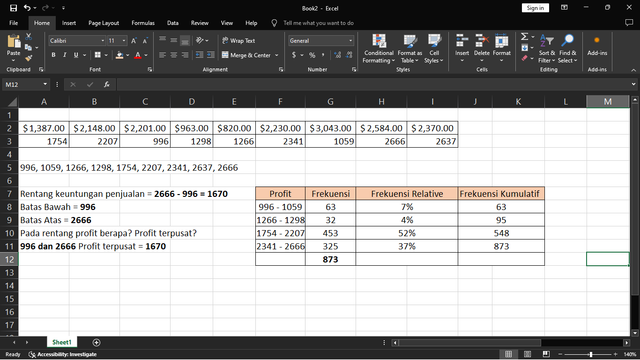Image resolution: width=640 pixels, height=360 pixels.
Task: Open Sort & Filter
Action: 547,49
